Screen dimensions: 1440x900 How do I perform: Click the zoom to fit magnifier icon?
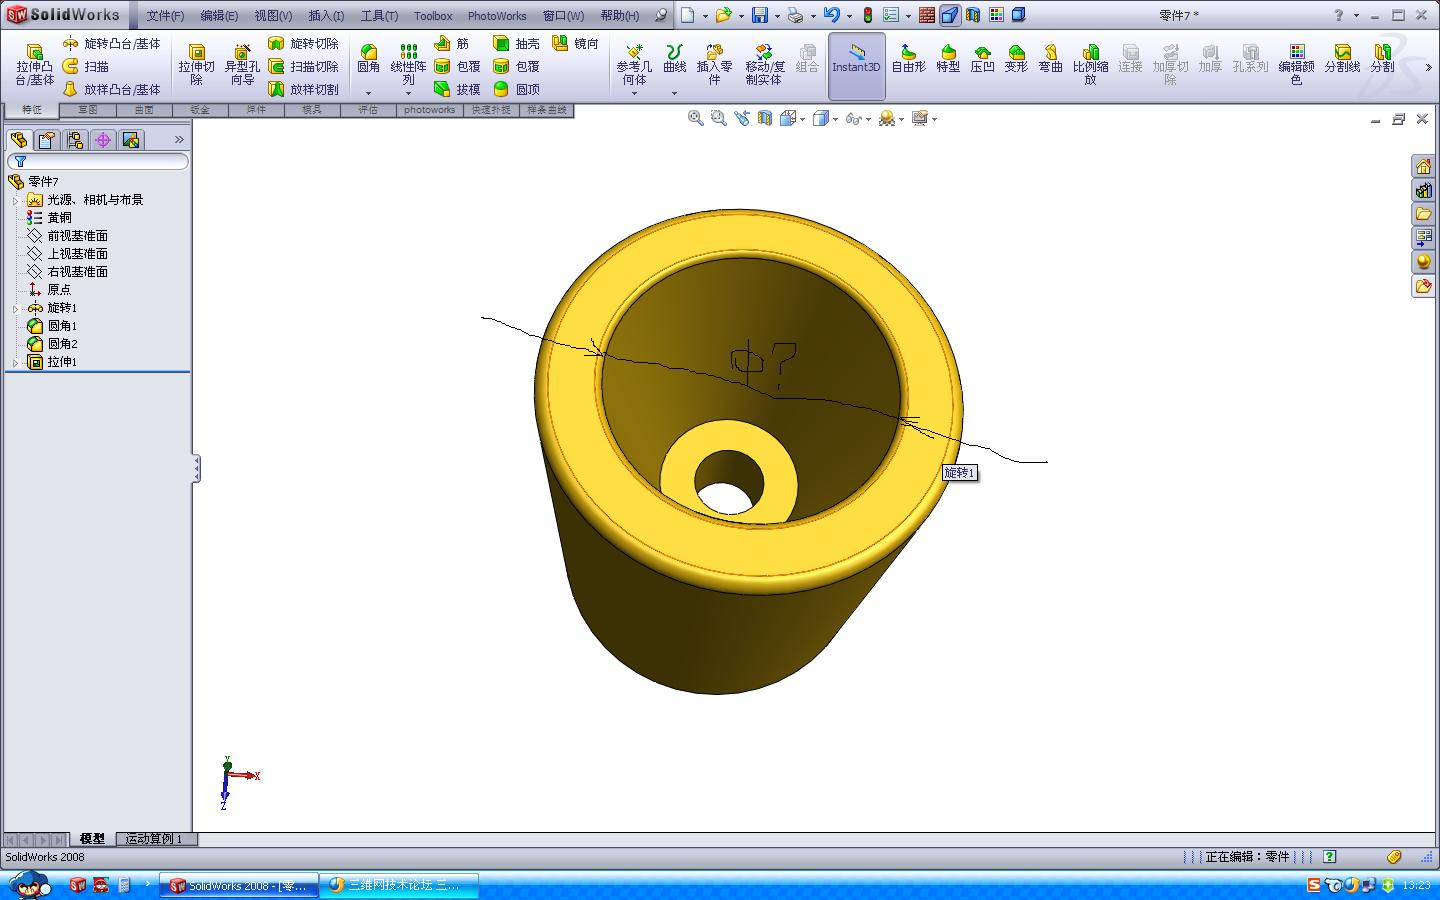pyautogui.click(x=695, y=118)
